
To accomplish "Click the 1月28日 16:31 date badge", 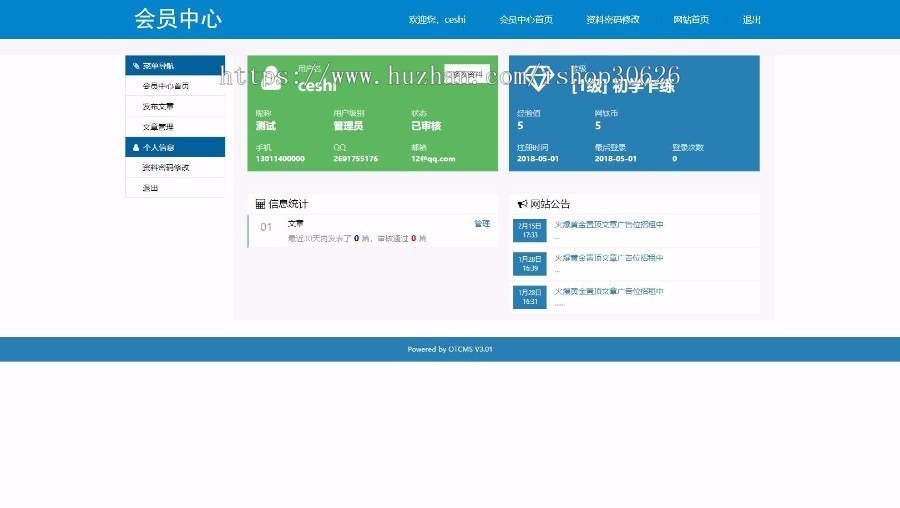I will (x=530, y=297).
